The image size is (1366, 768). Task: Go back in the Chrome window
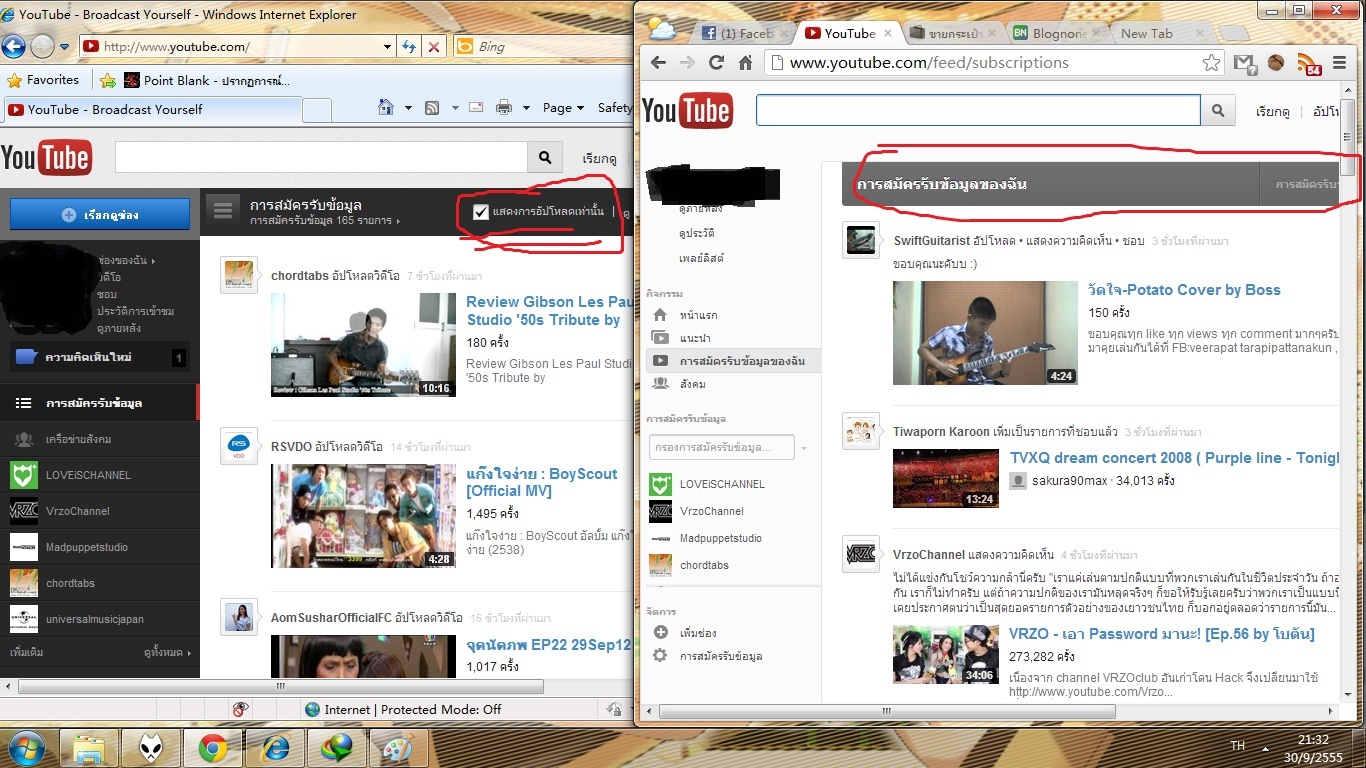(x=658, y=63)
